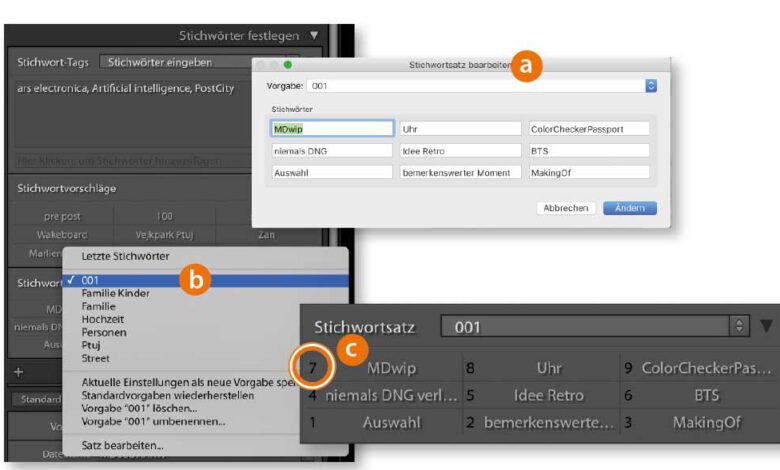This screenshot has height=470, width=780.
Task: Open the Stichwortsatz '001' dropdown in inset
Action: (x=594, y=326)
